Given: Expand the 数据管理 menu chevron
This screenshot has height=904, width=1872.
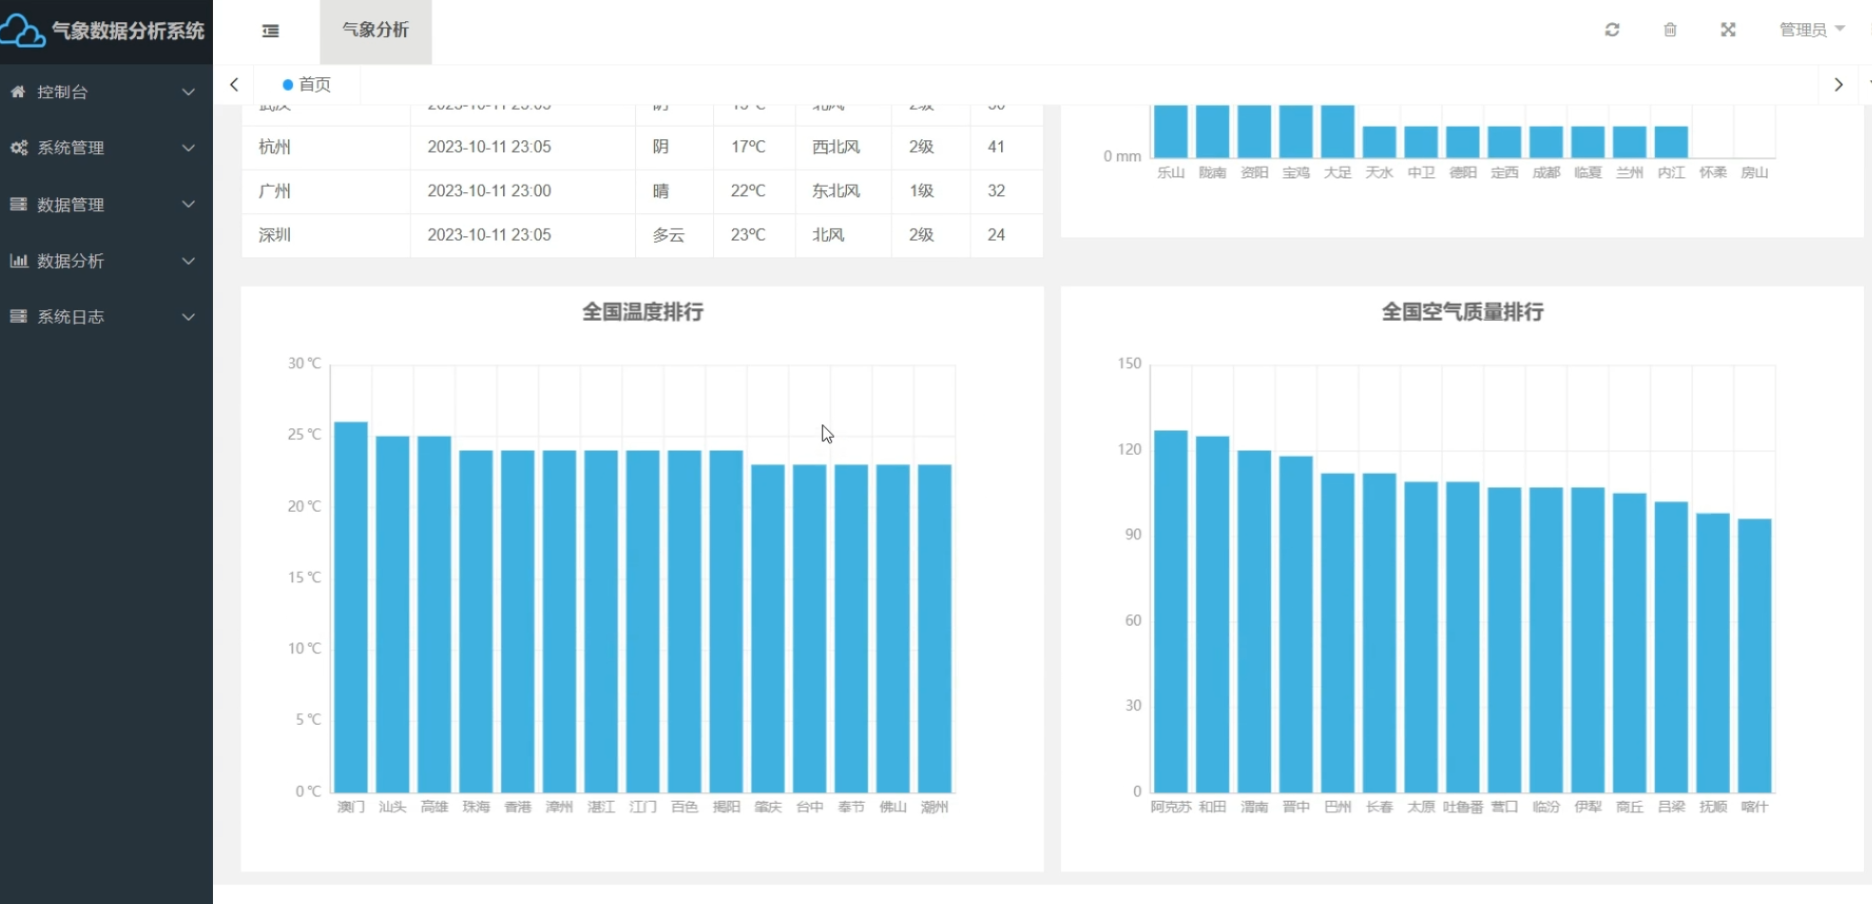Looking at the screenshot, I should point(188,204).
